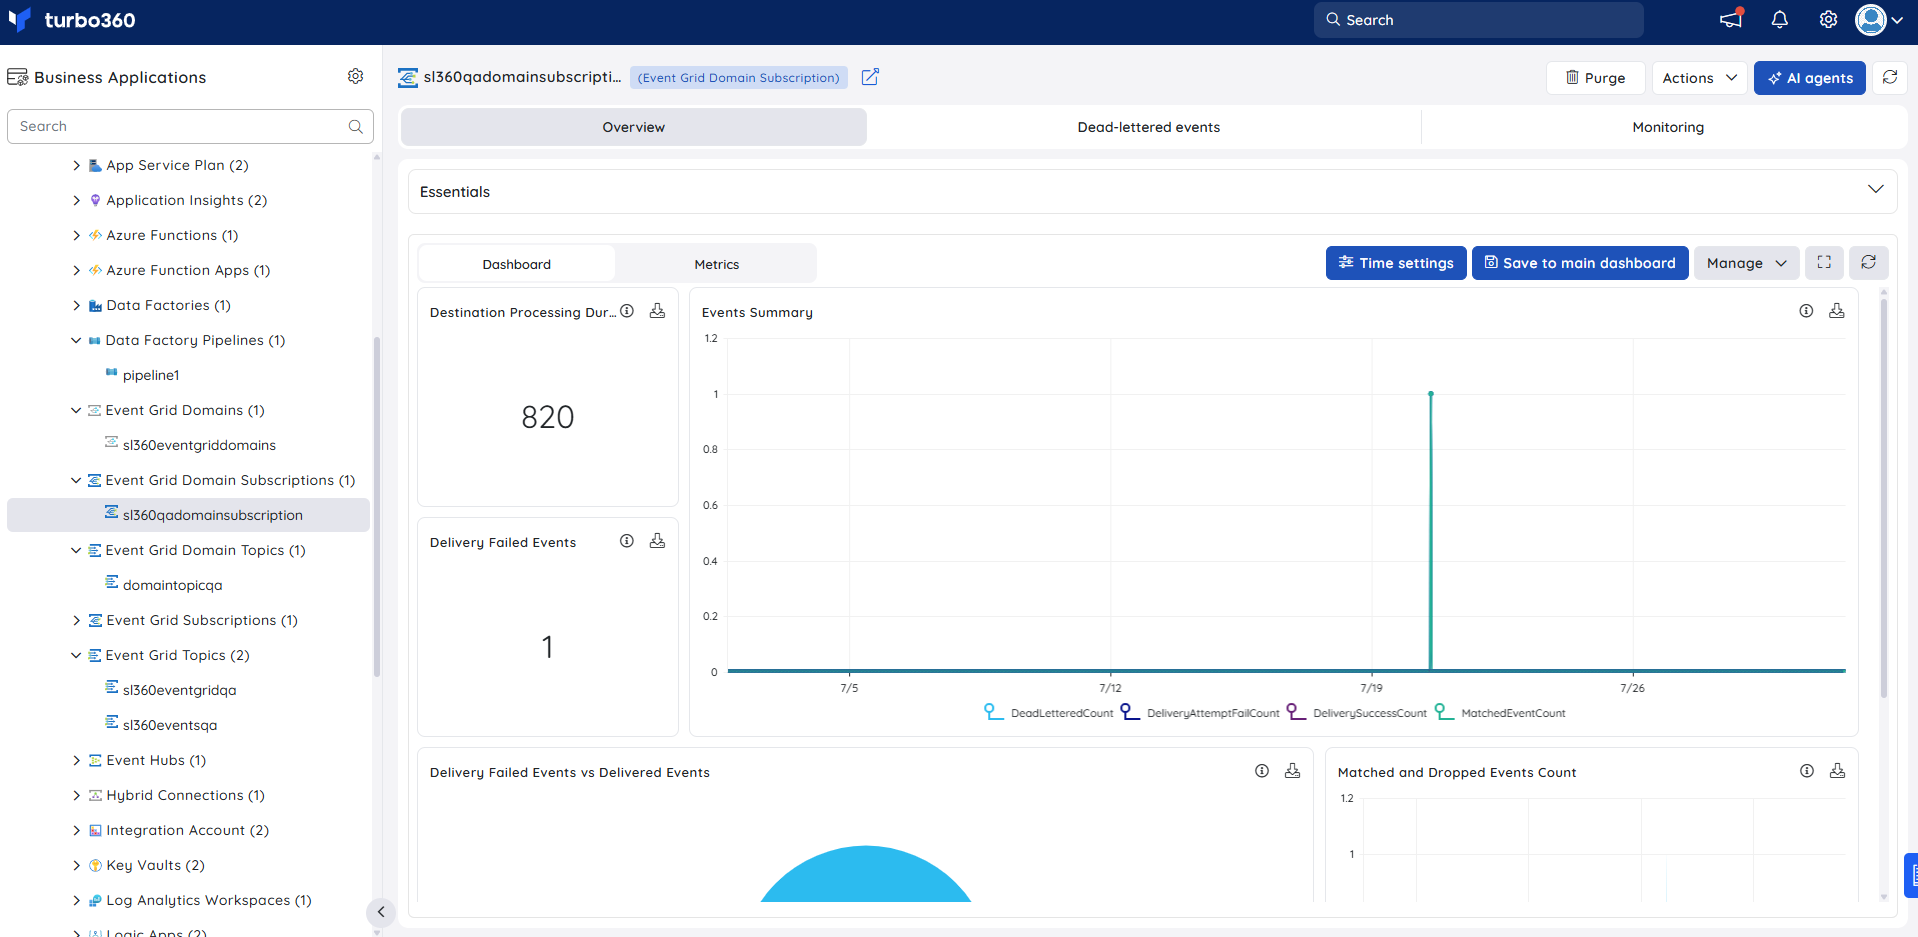Click the 820 duration value
This screenshot has width=1918, height=937.
548,417
